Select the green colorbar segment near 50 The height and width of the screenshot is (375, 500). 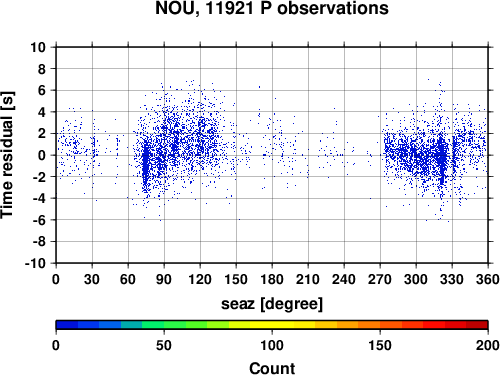pyautogui.click(x=153, y=325)
